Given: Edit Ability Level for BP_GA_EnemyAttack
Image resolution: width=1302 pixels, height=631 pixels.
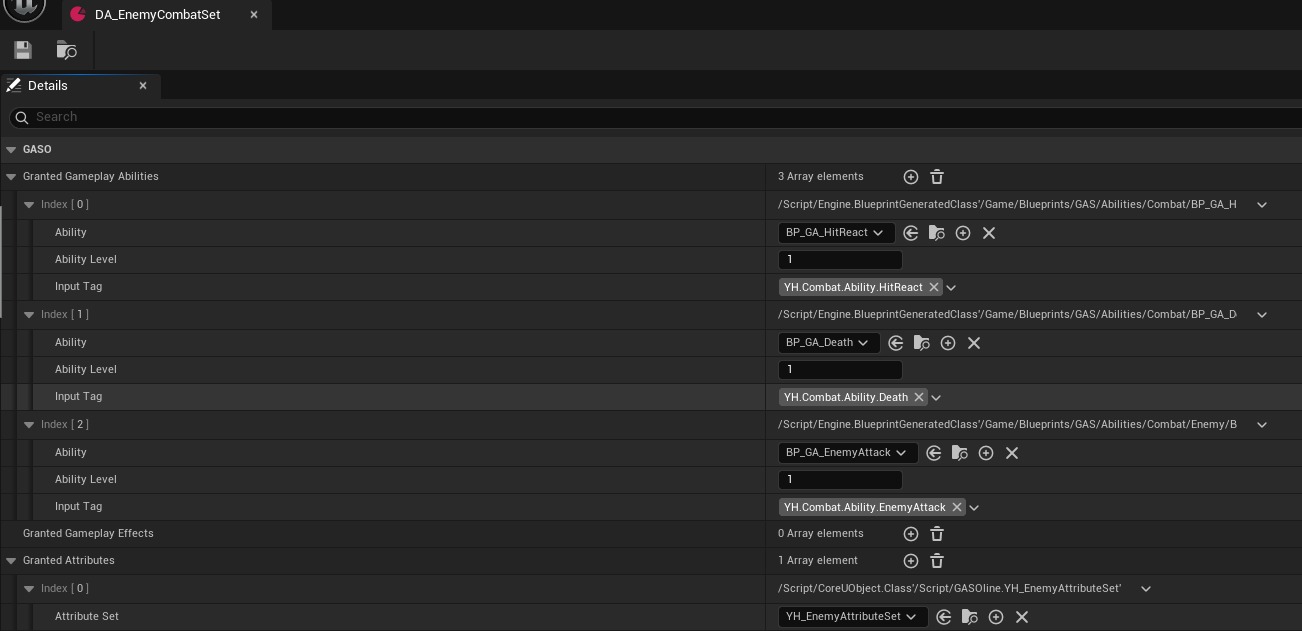Looking at the screenshot, I should (840, 480).
